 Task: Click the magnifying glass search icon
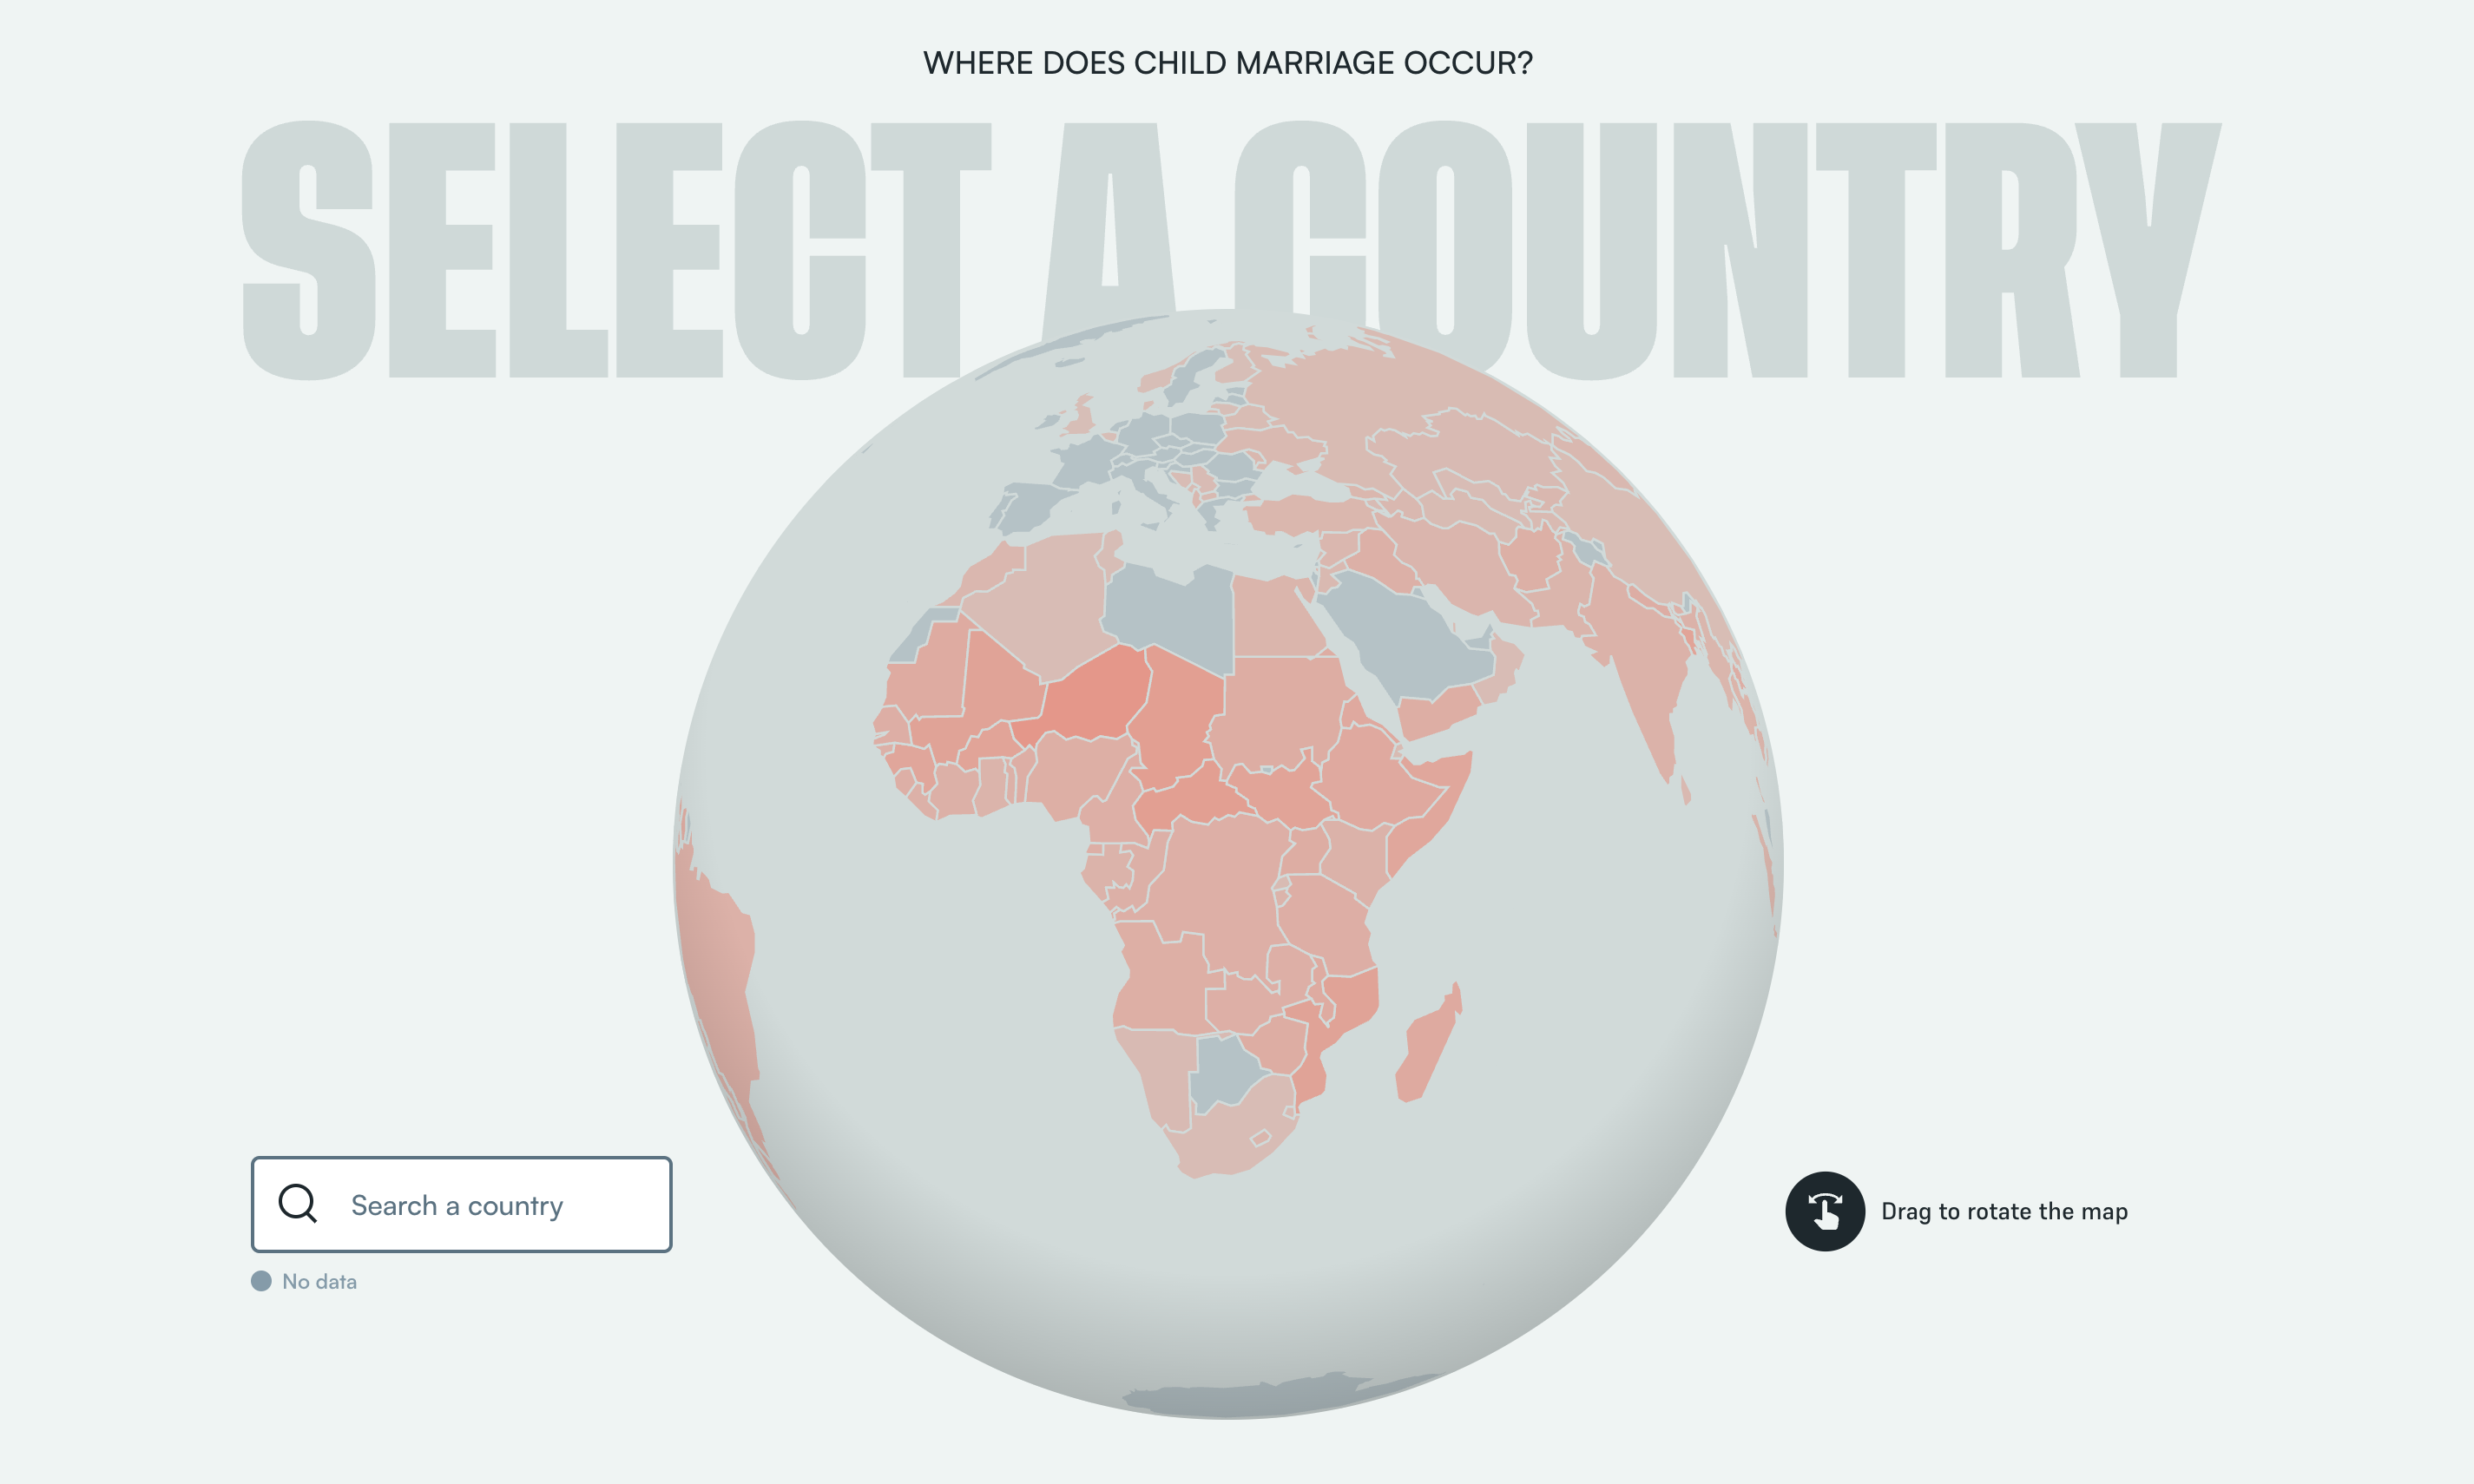pos(296,1205)
